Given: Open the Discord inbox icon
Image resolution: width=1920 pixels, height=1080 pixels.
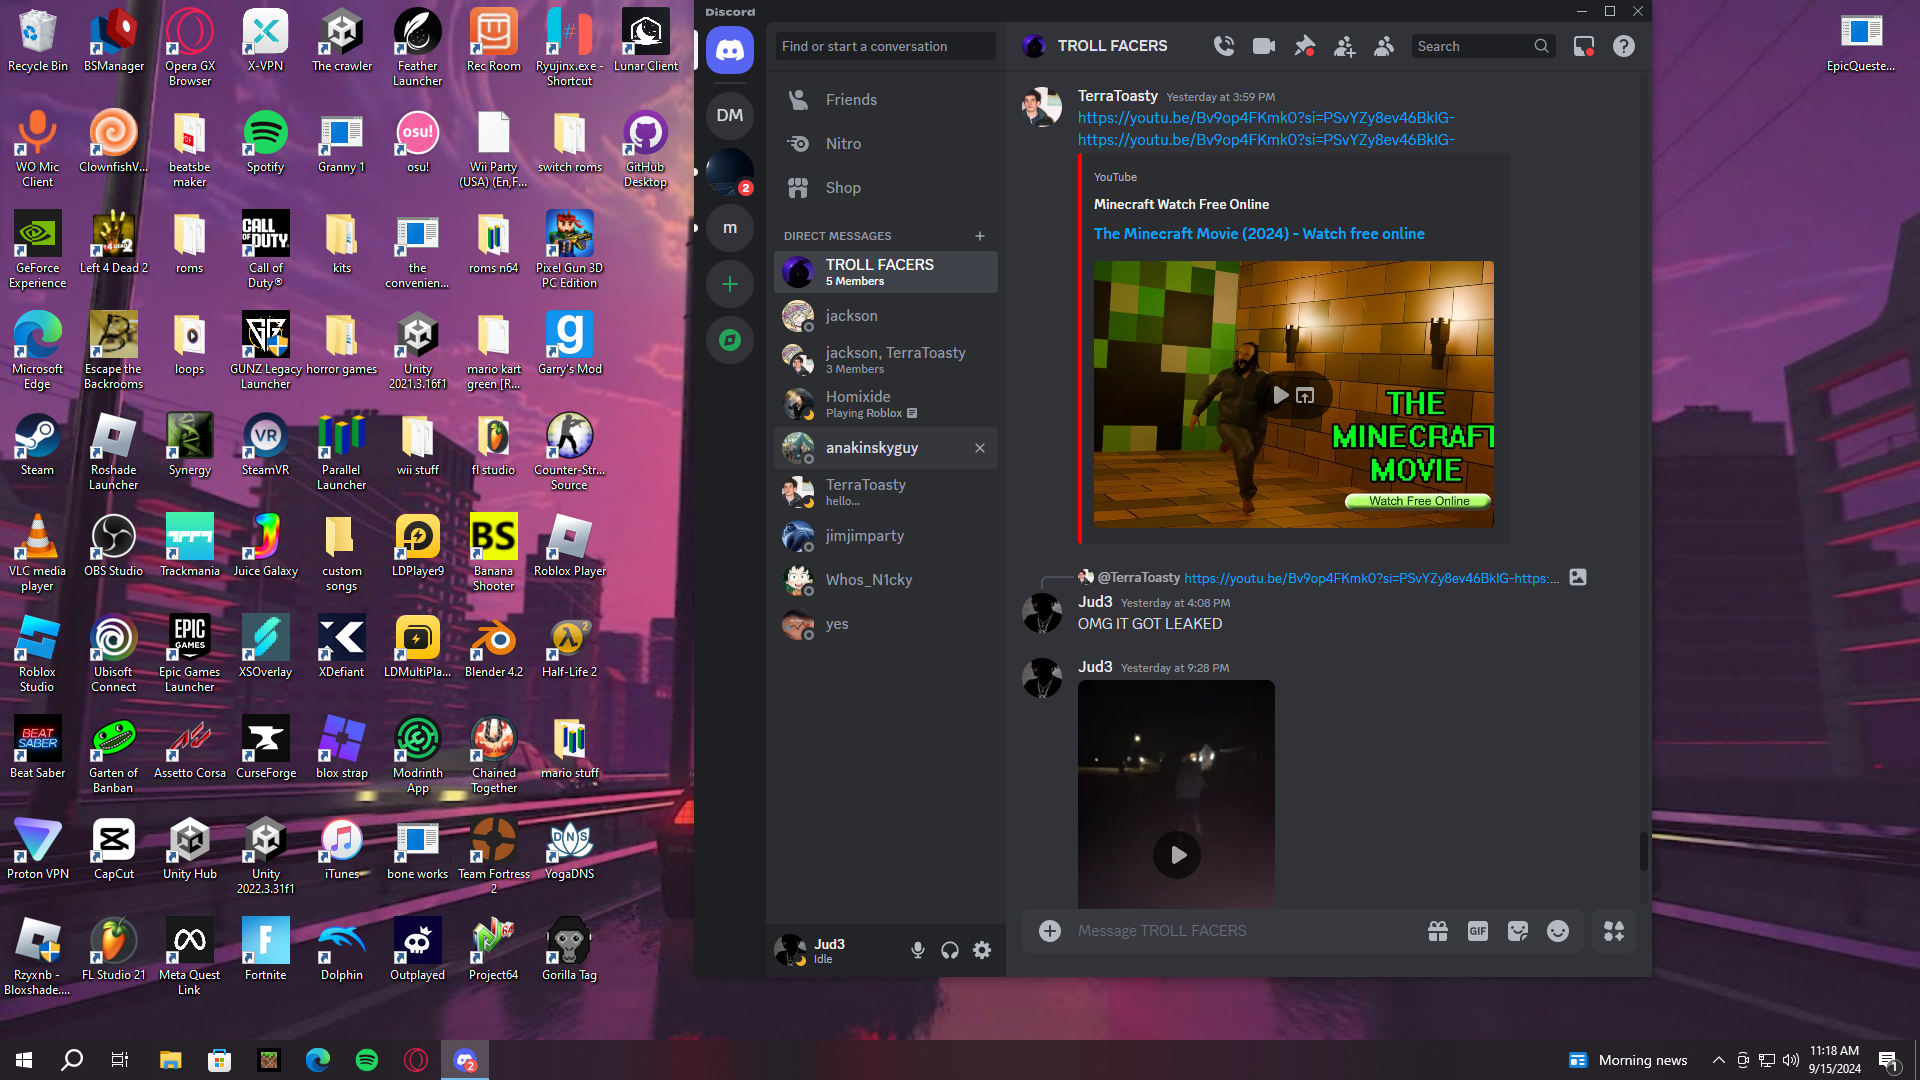Looking at the screenshot, I should (x=1584, y=46).
